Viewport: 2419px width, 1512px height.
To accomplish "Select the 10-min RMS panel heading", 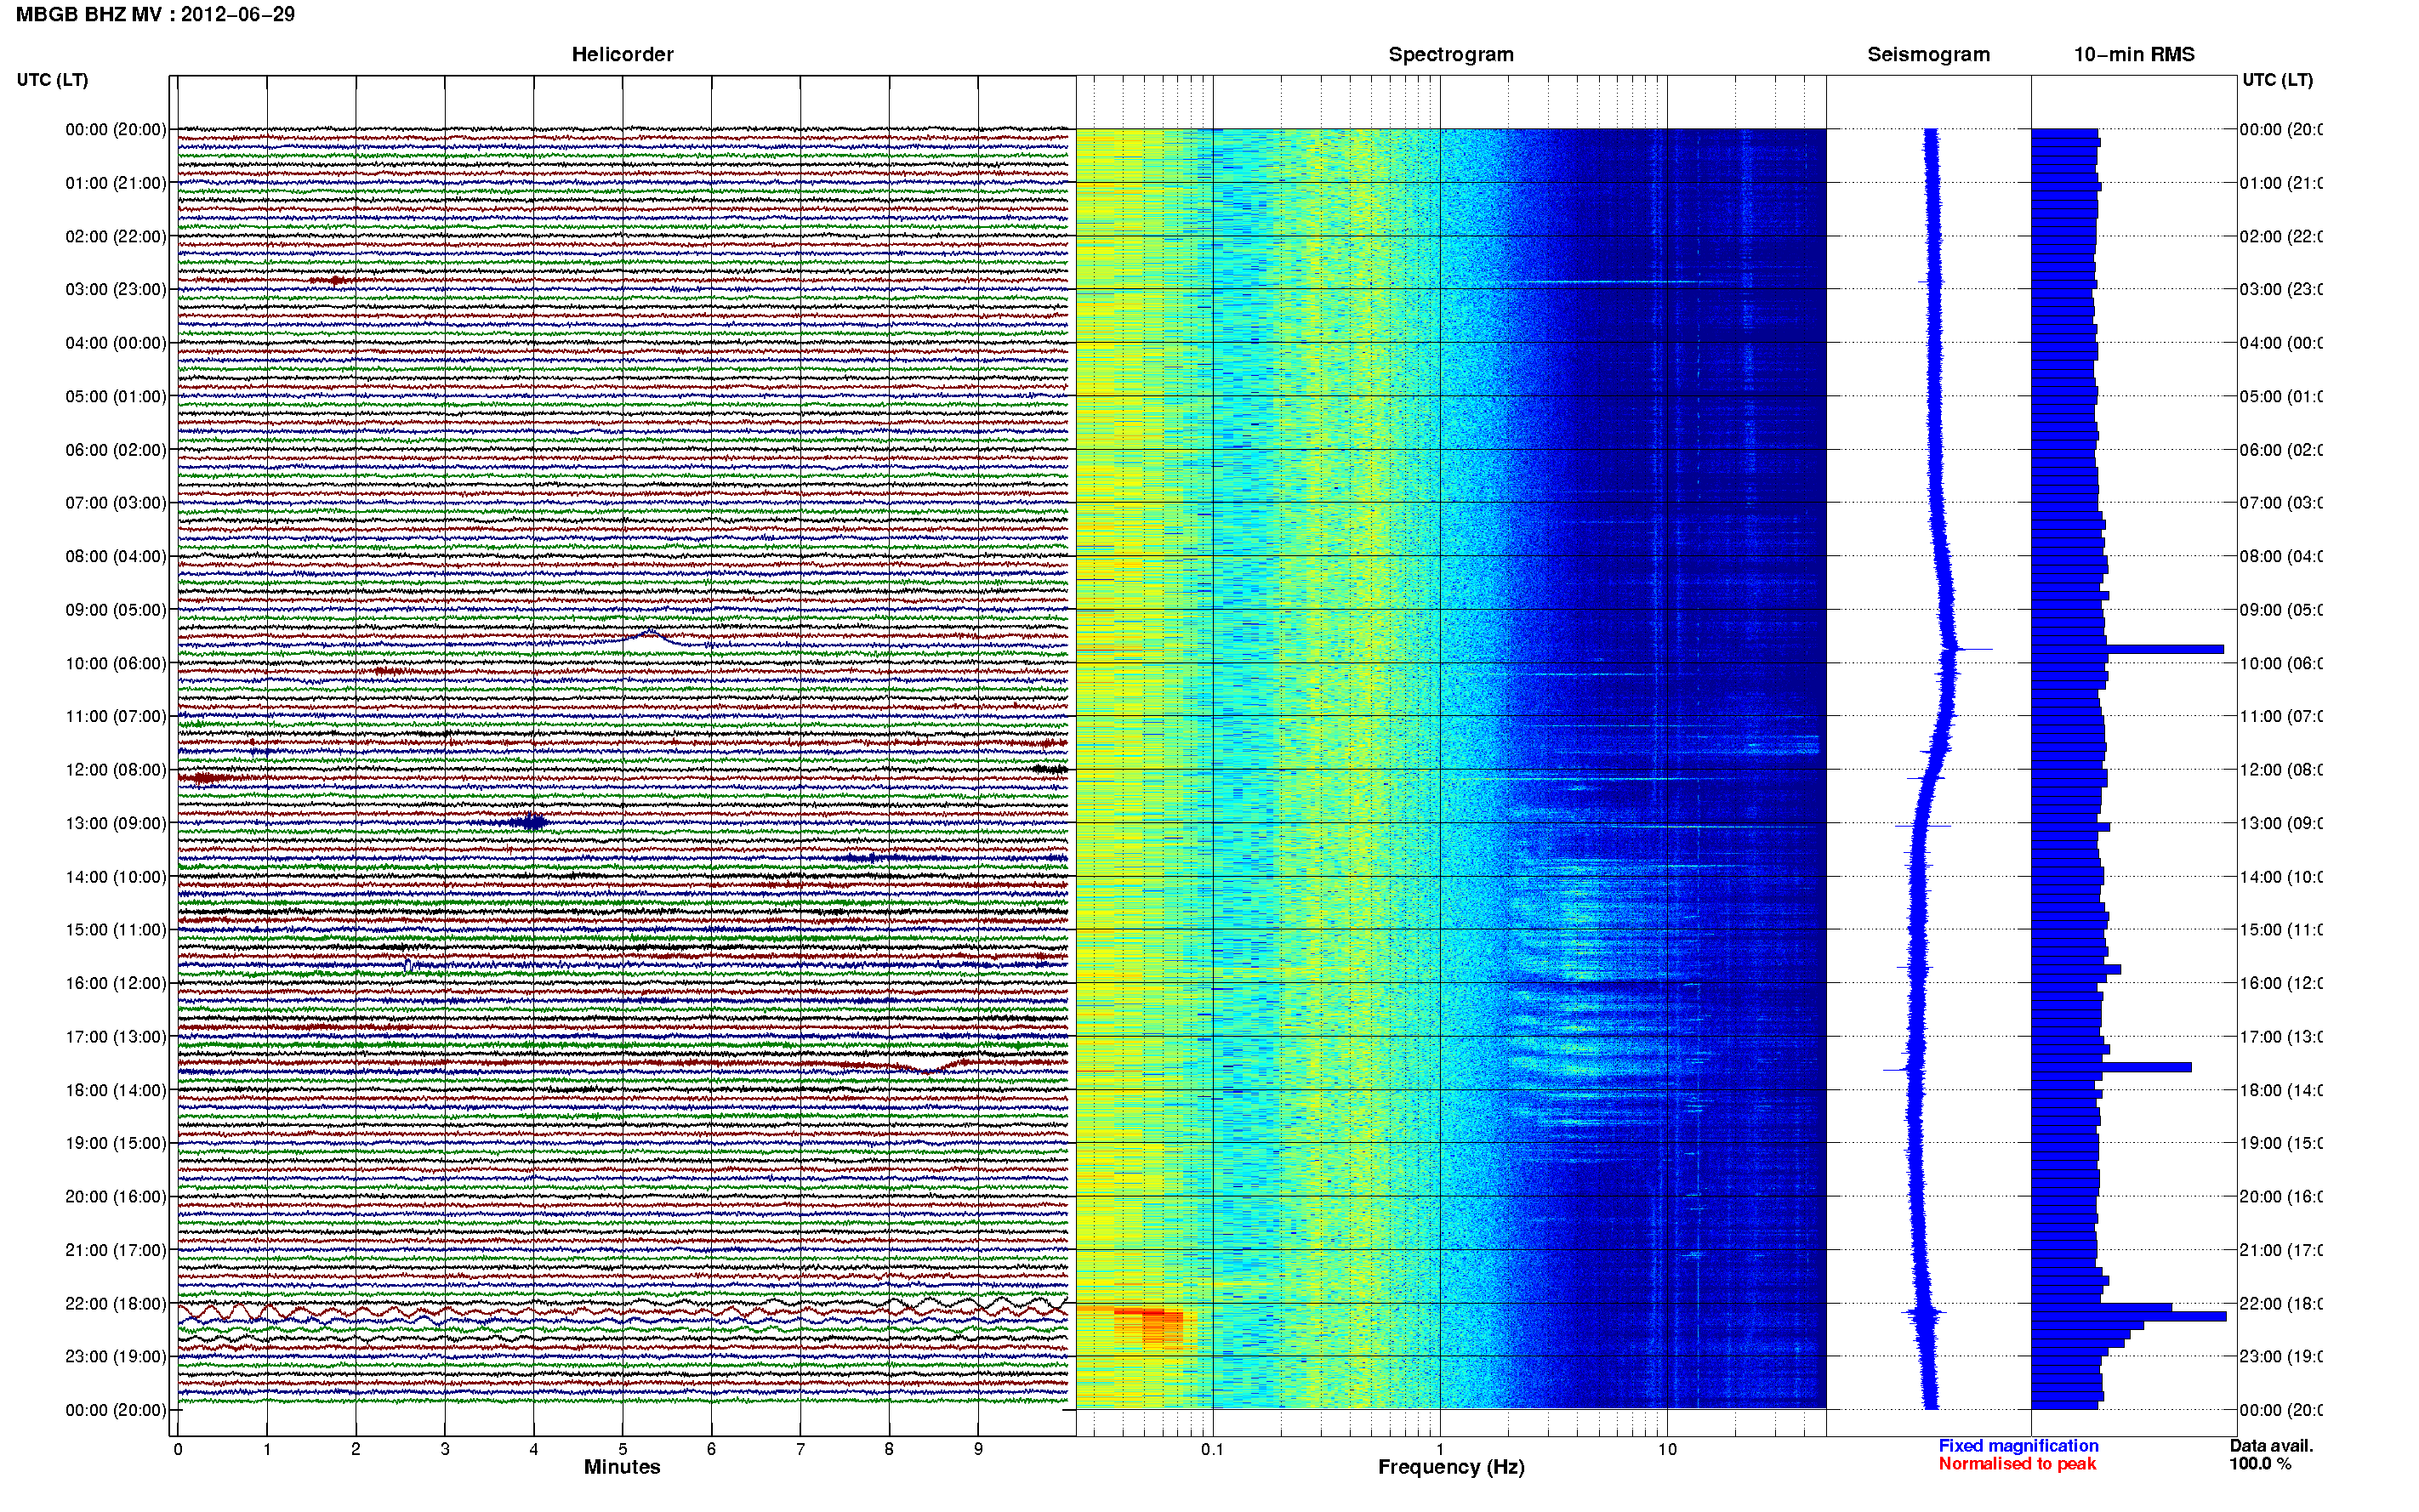I will (x=2134, y=54).
